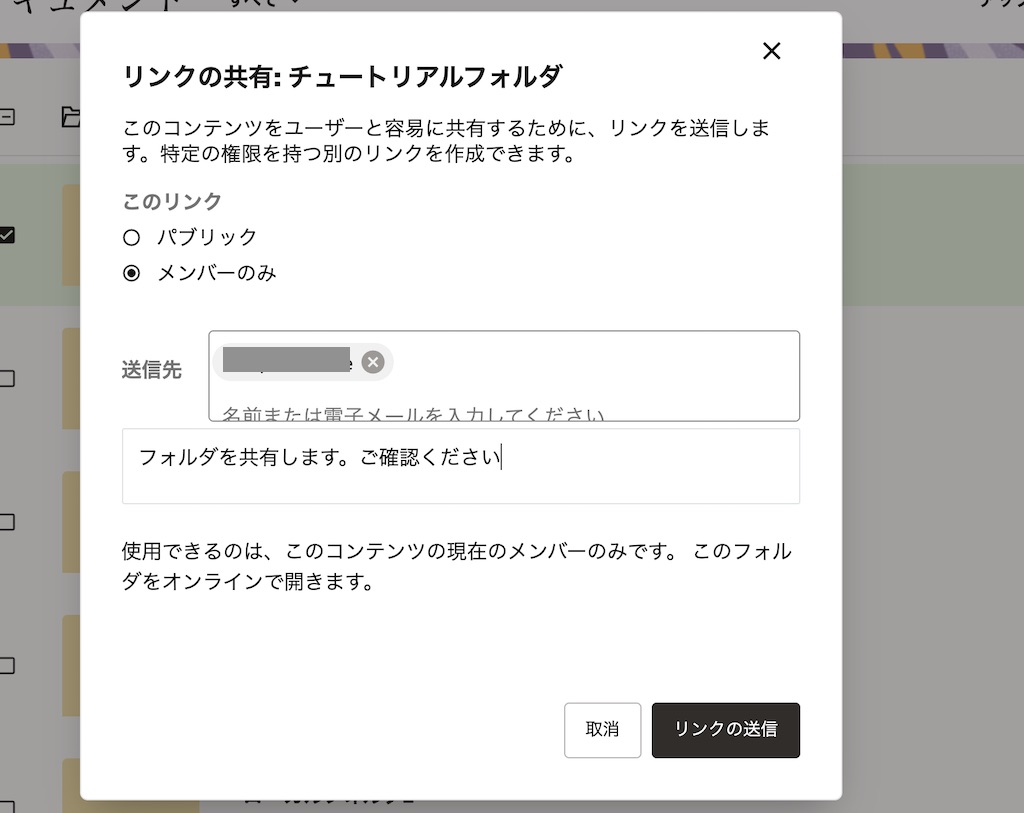Viewport: 1024px width, 813px height.
Task: Click the message field containing フォルダを共有します
Action: click(460, 465)
